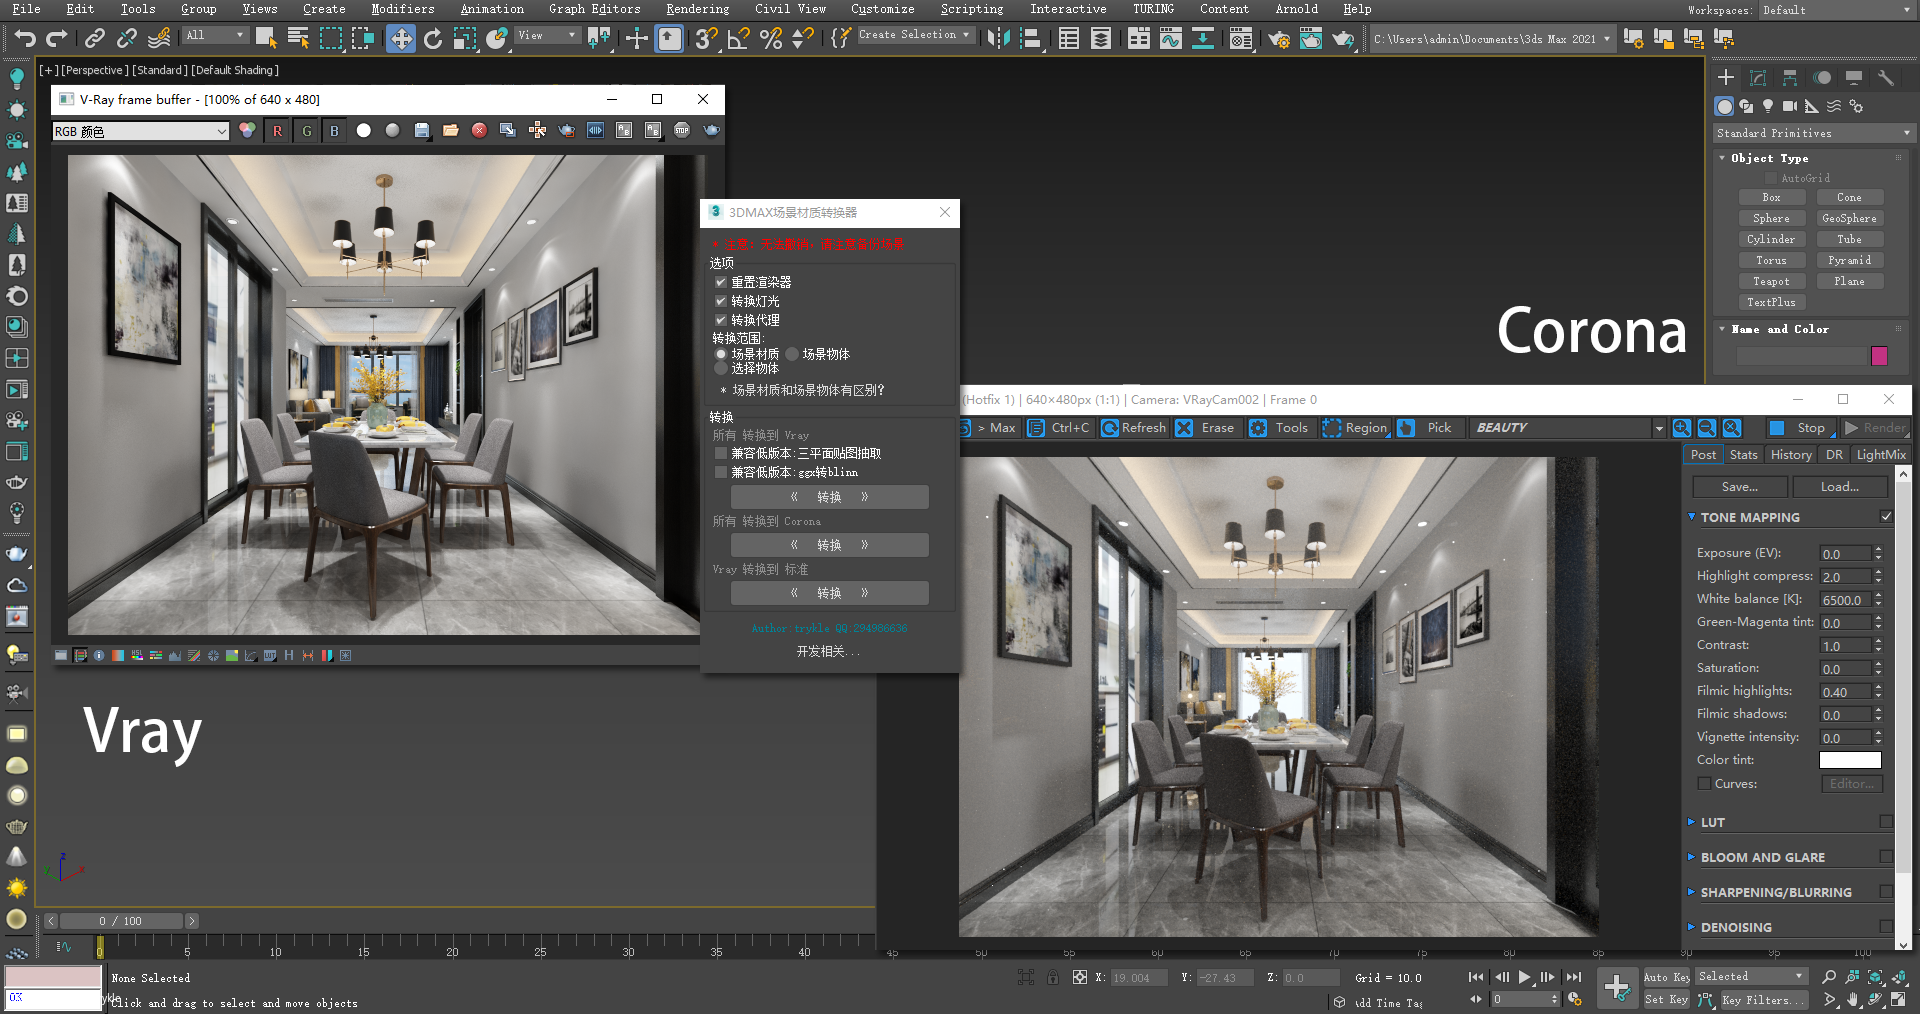Select the Cameras category icon in Create panel
This screenshot has width=1920, height=1014.
(x=1790, y=106)
